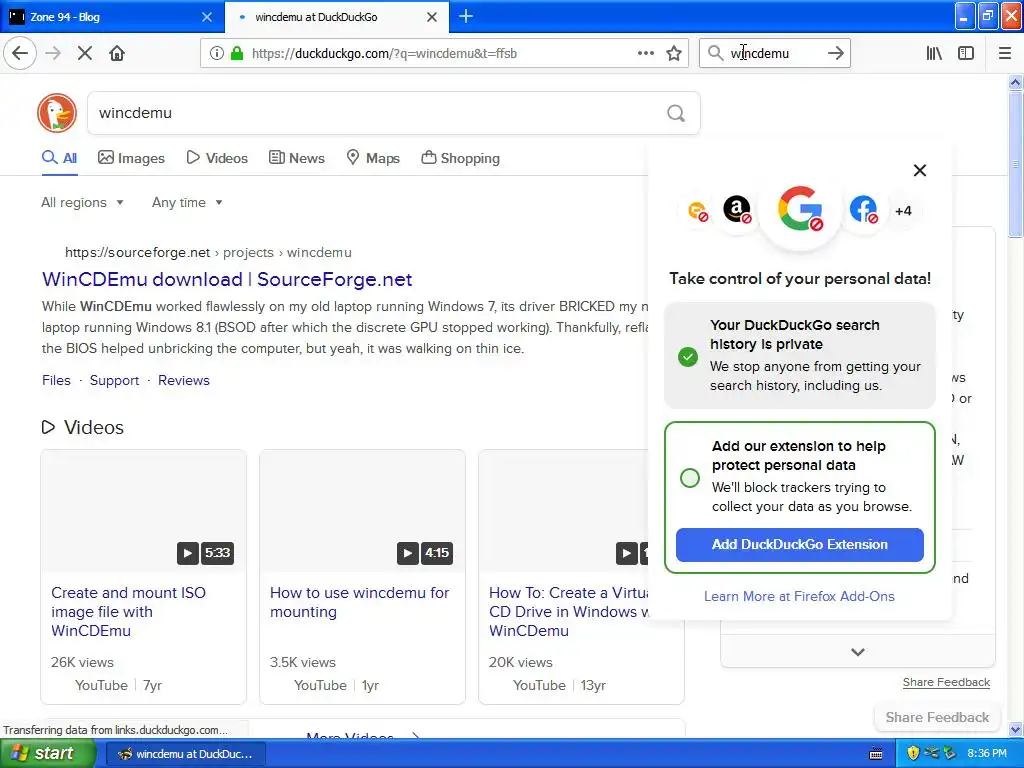Click the security shield tray icon

(912, 754)
